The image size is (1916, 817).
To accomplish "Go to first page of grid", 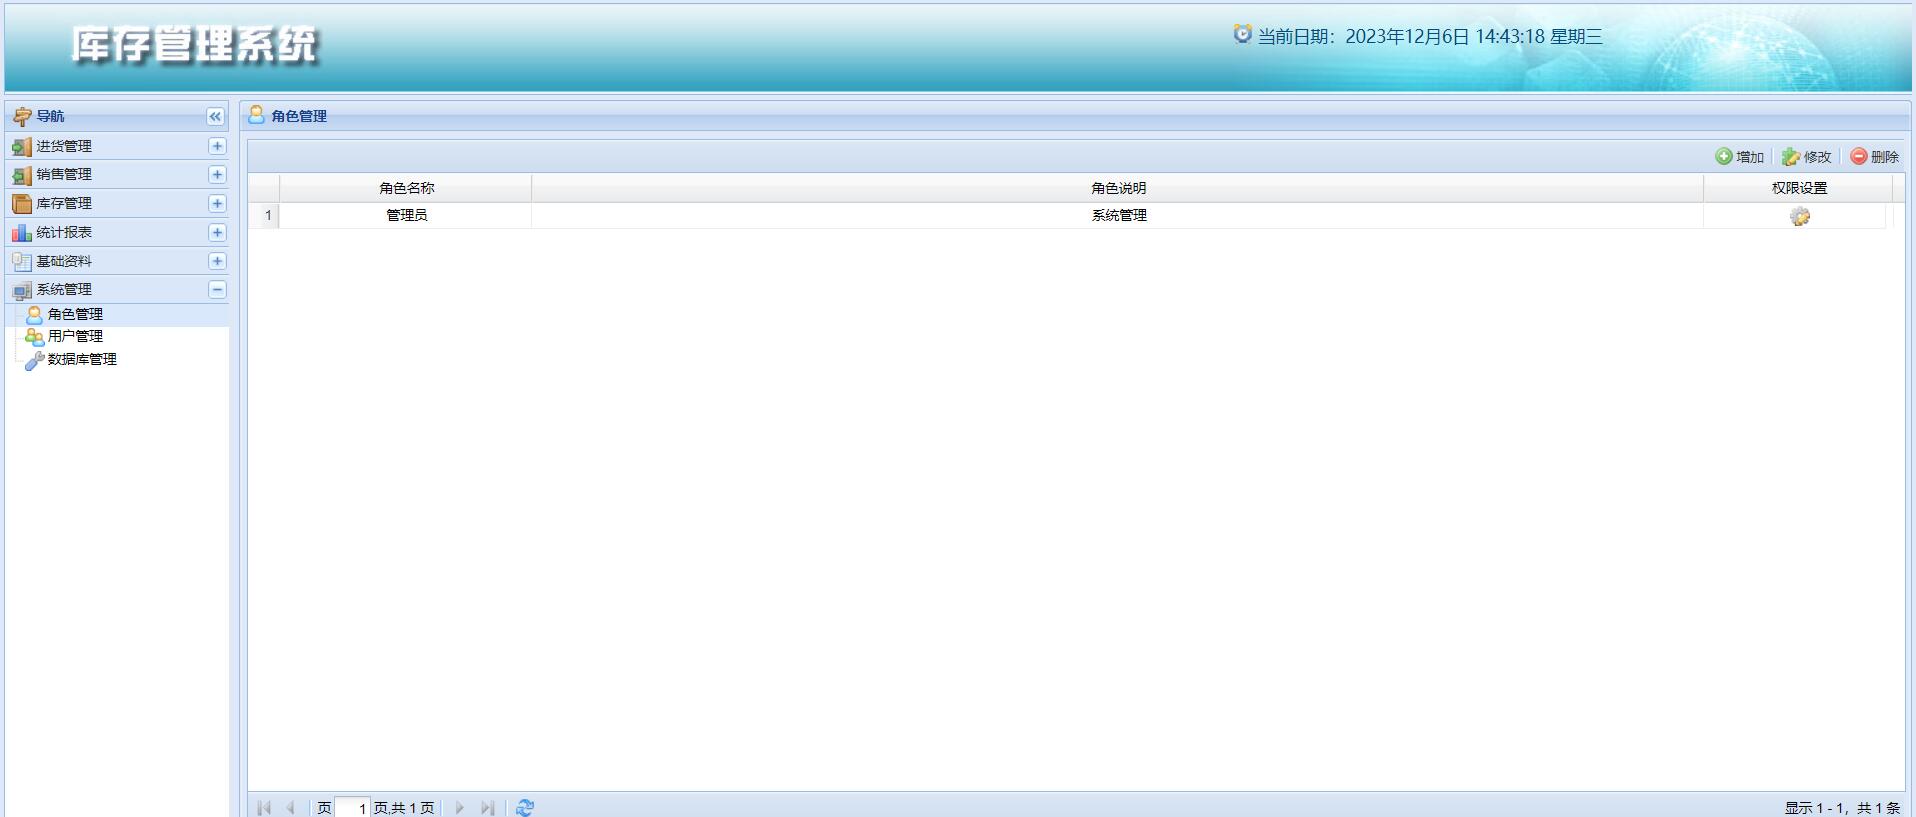I will coord(264,807).
